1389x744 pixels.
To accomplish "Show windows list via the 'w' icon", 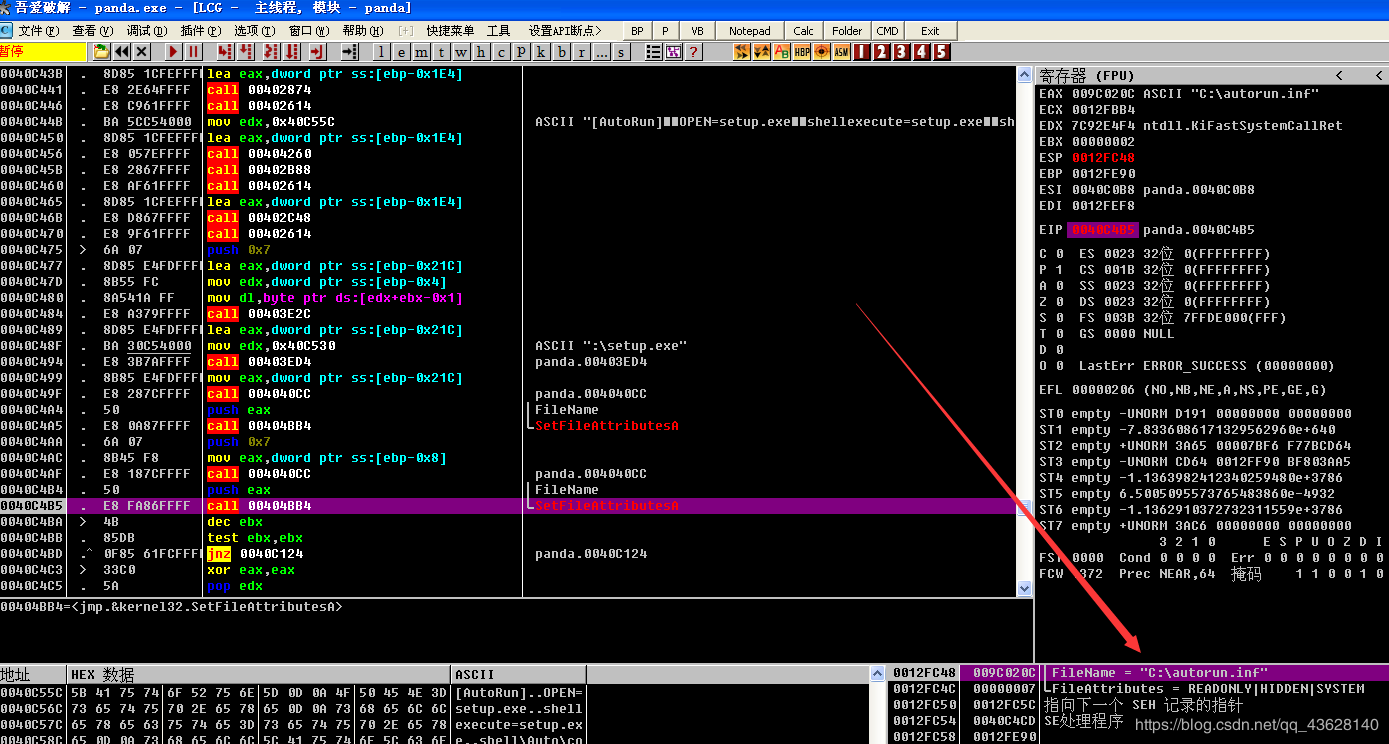I will click(x=462, y=52).
